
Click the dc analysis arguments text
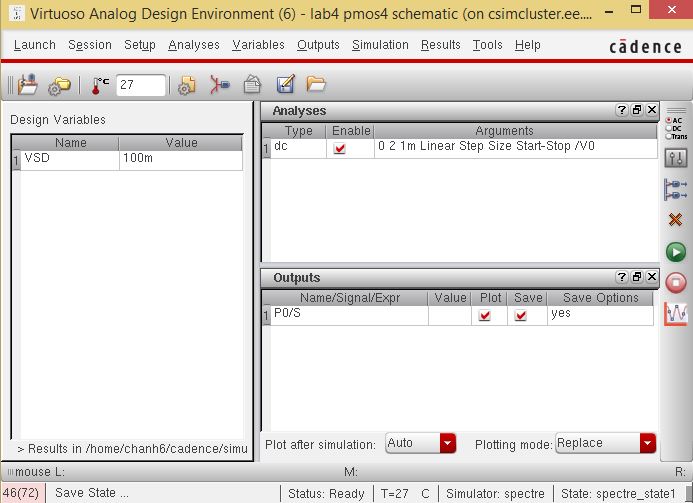486,146
